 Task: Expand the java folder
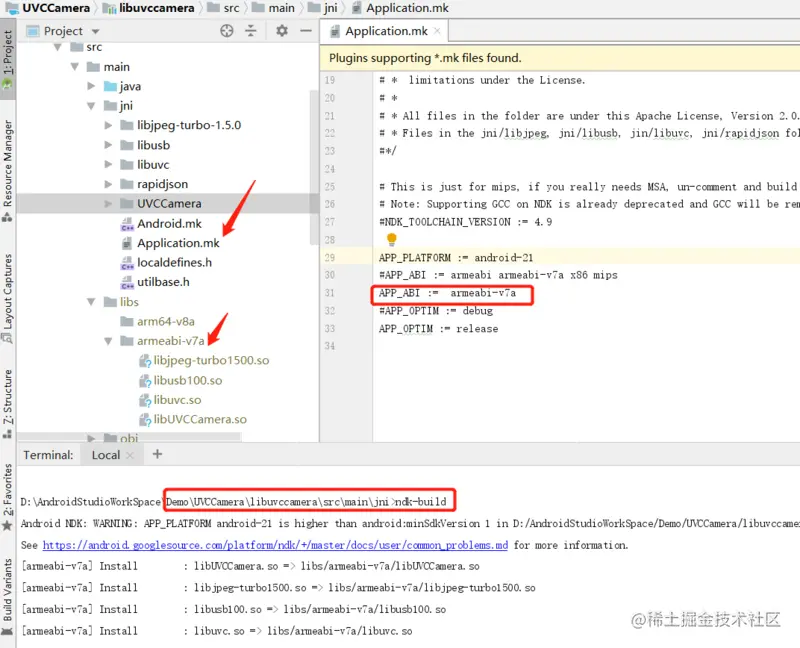(91, 86)
